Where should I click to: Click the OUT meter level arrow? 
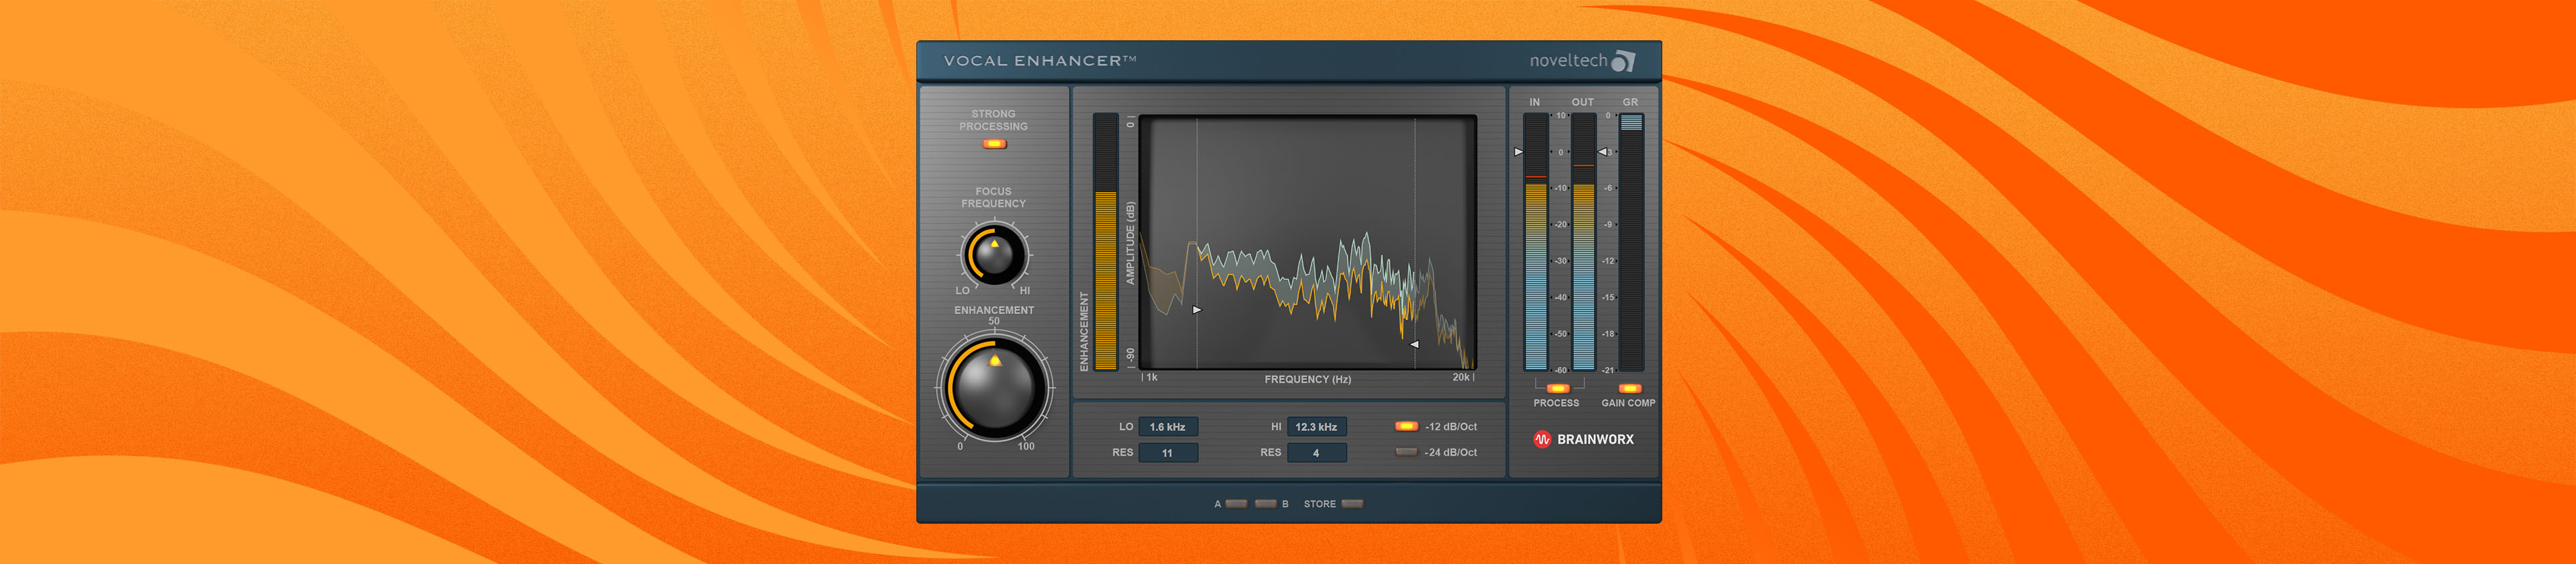(1602, 152)
